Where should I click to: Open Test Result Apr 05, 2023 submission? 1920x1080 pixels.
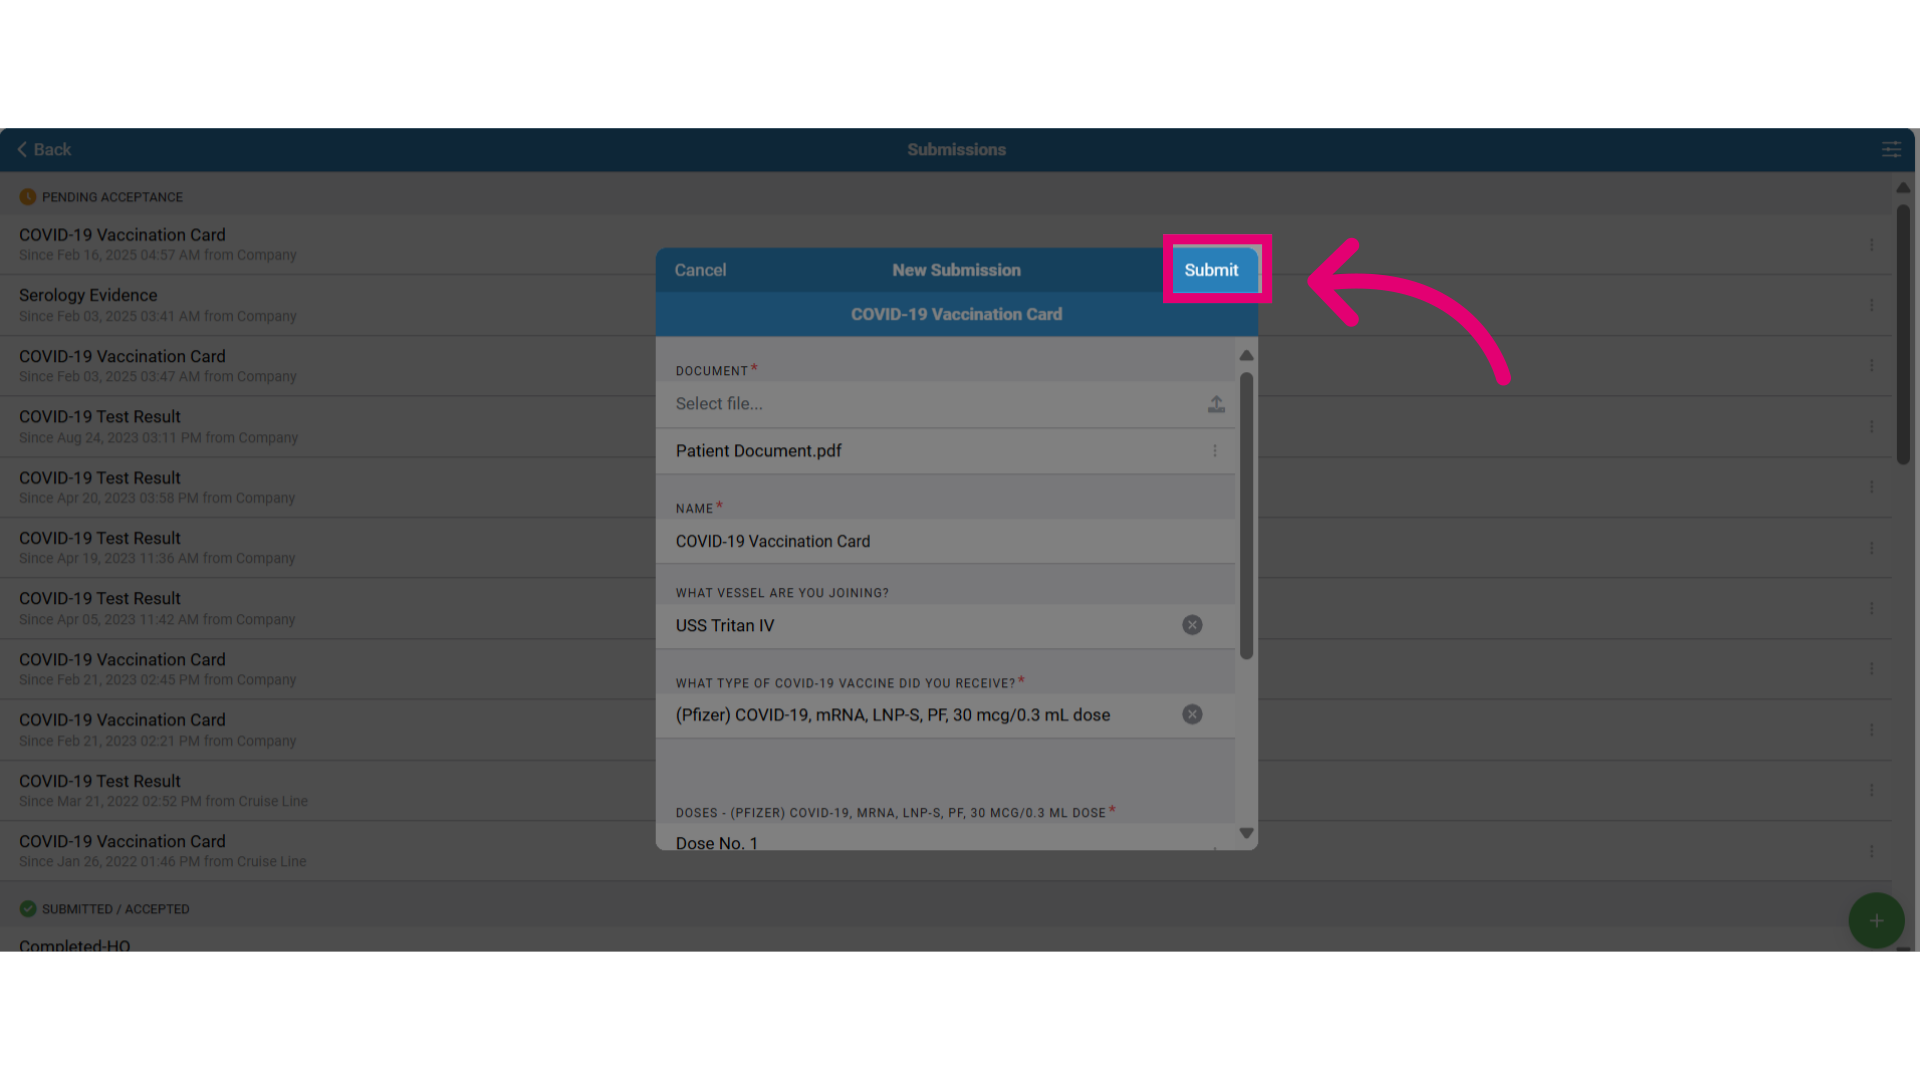[945, 608]
